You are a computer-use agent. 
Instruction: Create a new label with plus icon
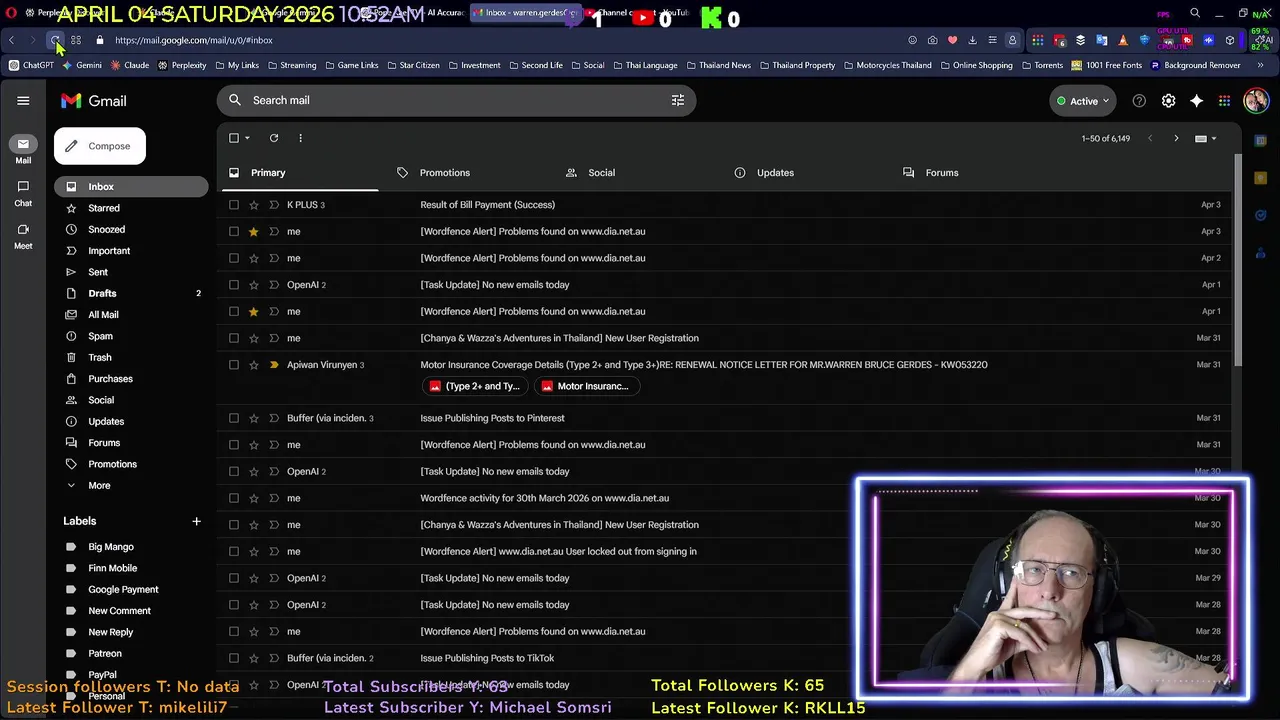(196, 521)
